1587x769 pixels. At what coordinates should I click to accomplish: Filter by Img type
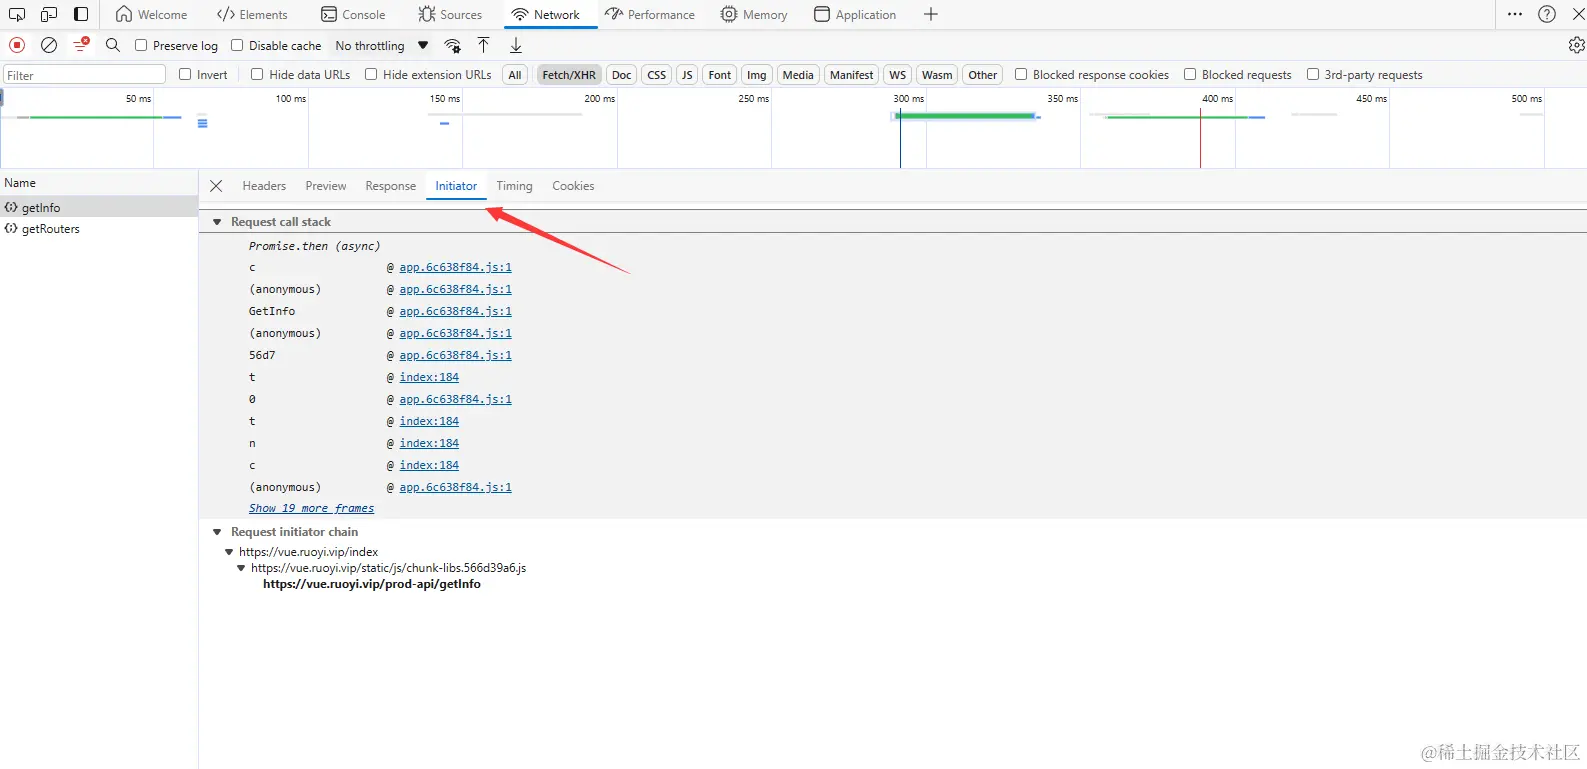[757, 75]
